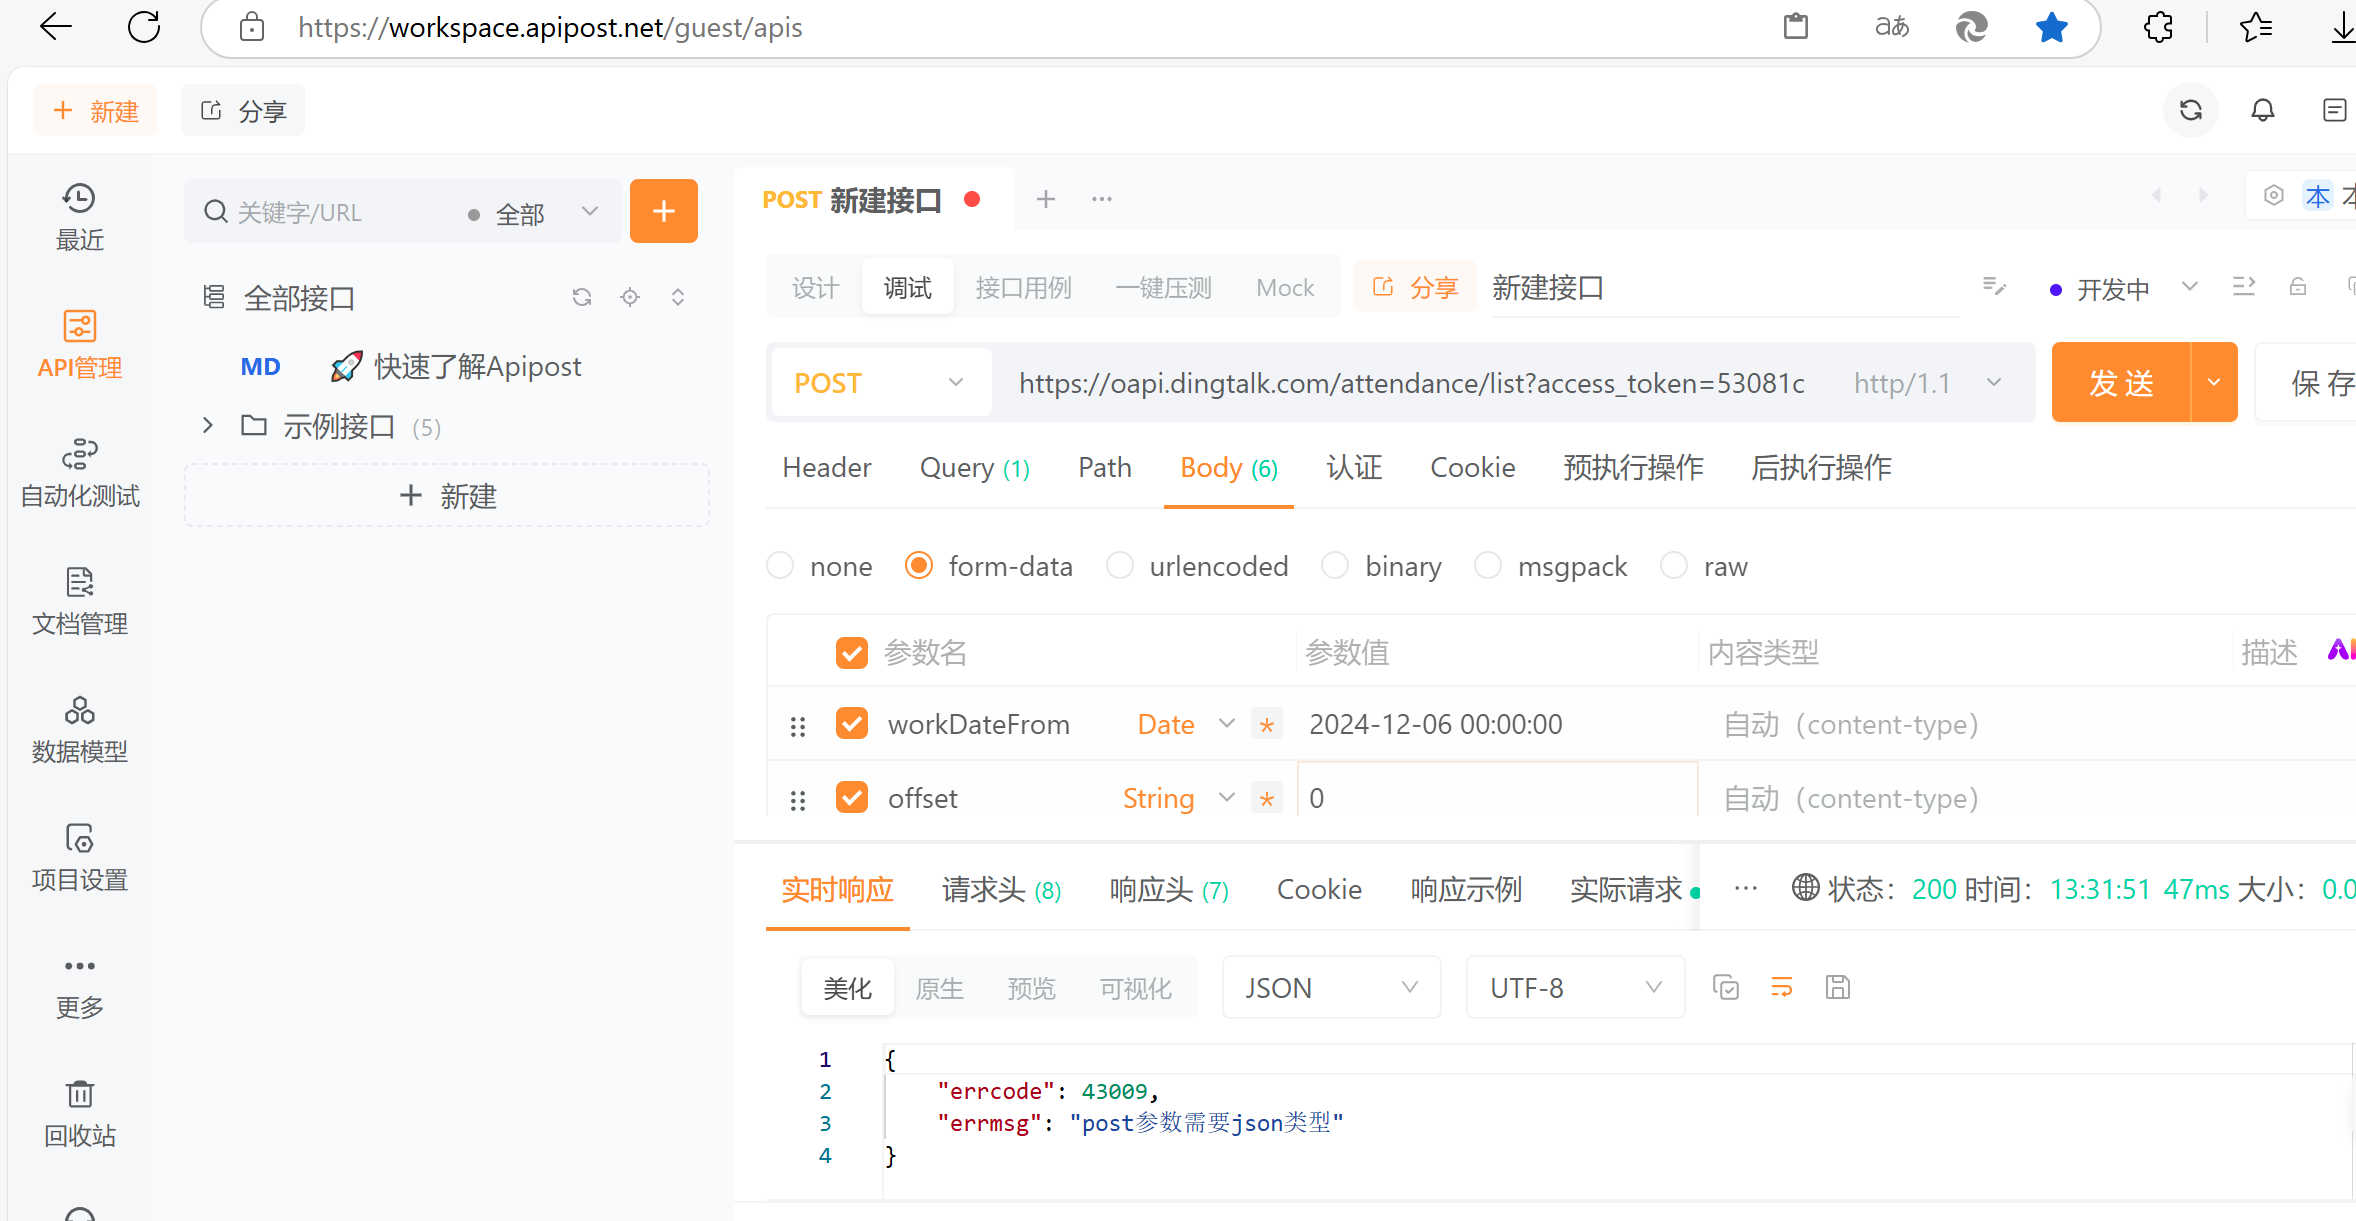2356x1221 pixels.
Task: Open the 认证 auth tab
Action: coord(1354,467)
